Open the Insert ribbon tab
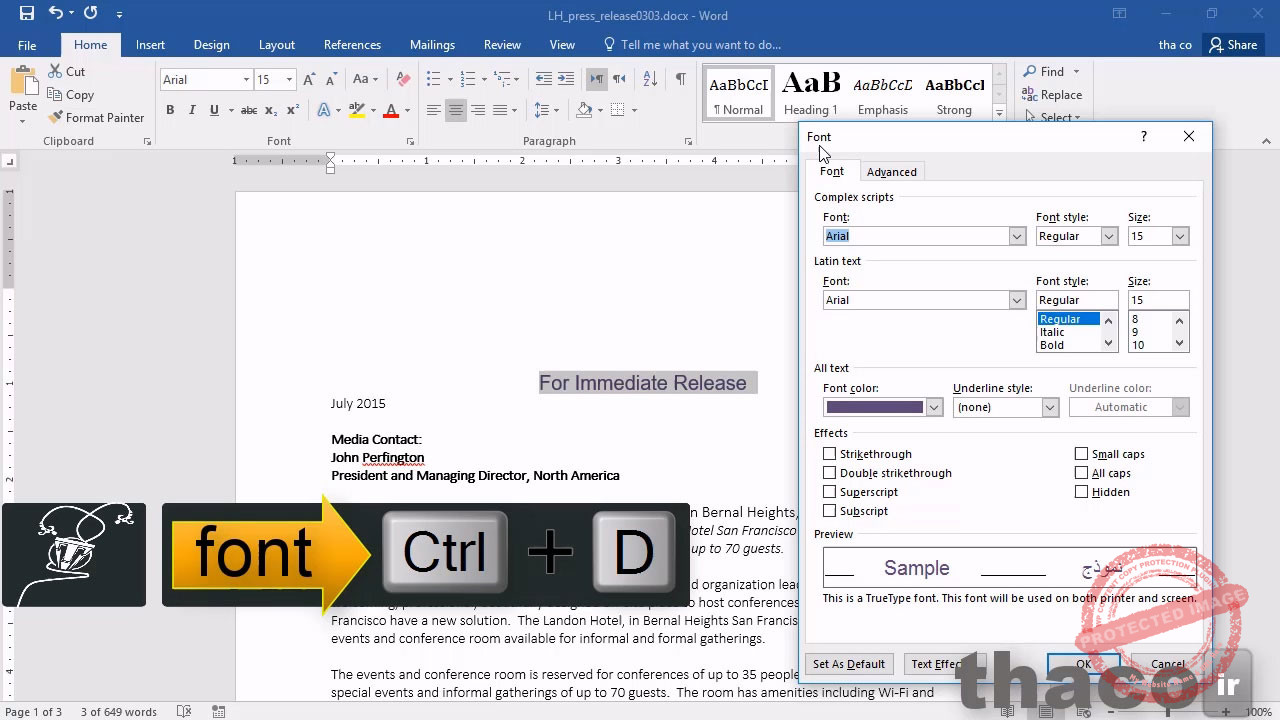1280x720 pixels. tap(150, 45)
